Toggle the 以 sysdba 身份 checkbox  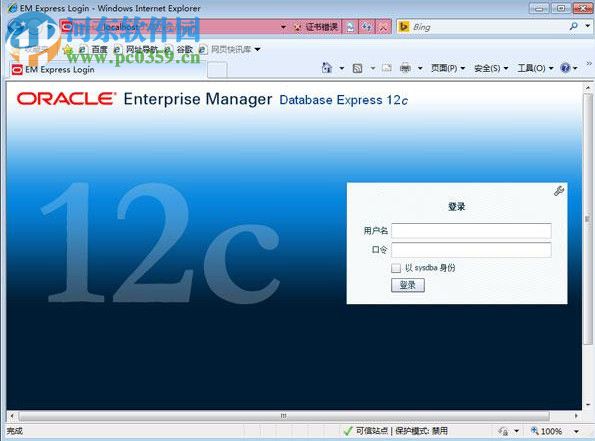(396, 268)
